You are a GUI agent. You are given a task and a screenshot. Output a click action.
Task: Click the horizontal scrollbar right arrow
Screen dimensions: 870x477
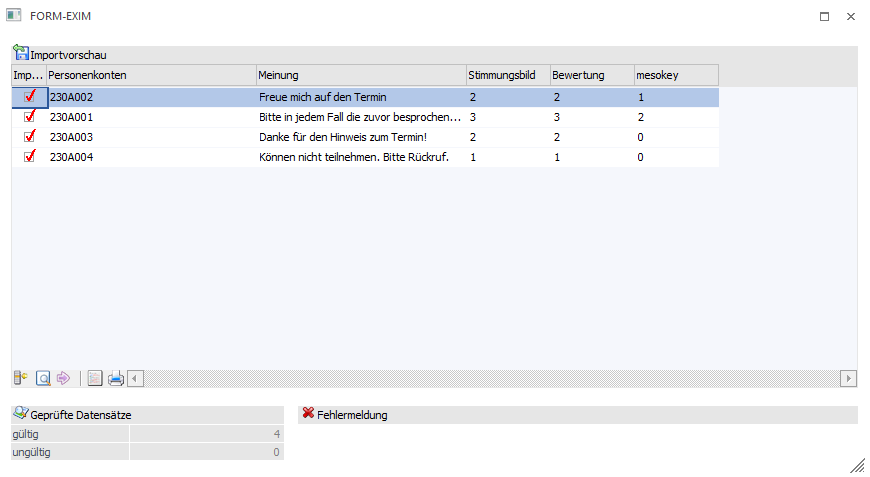point(848,379)
